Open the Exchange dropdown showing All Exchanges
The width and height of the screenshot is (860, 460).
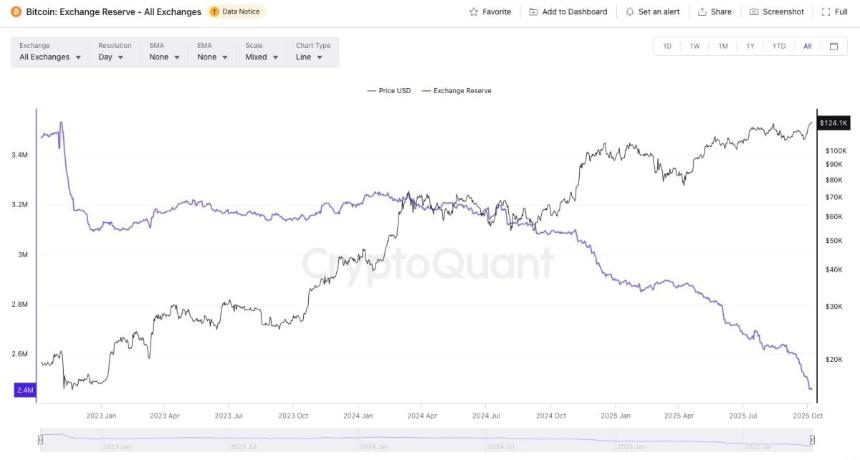[50, 57]
